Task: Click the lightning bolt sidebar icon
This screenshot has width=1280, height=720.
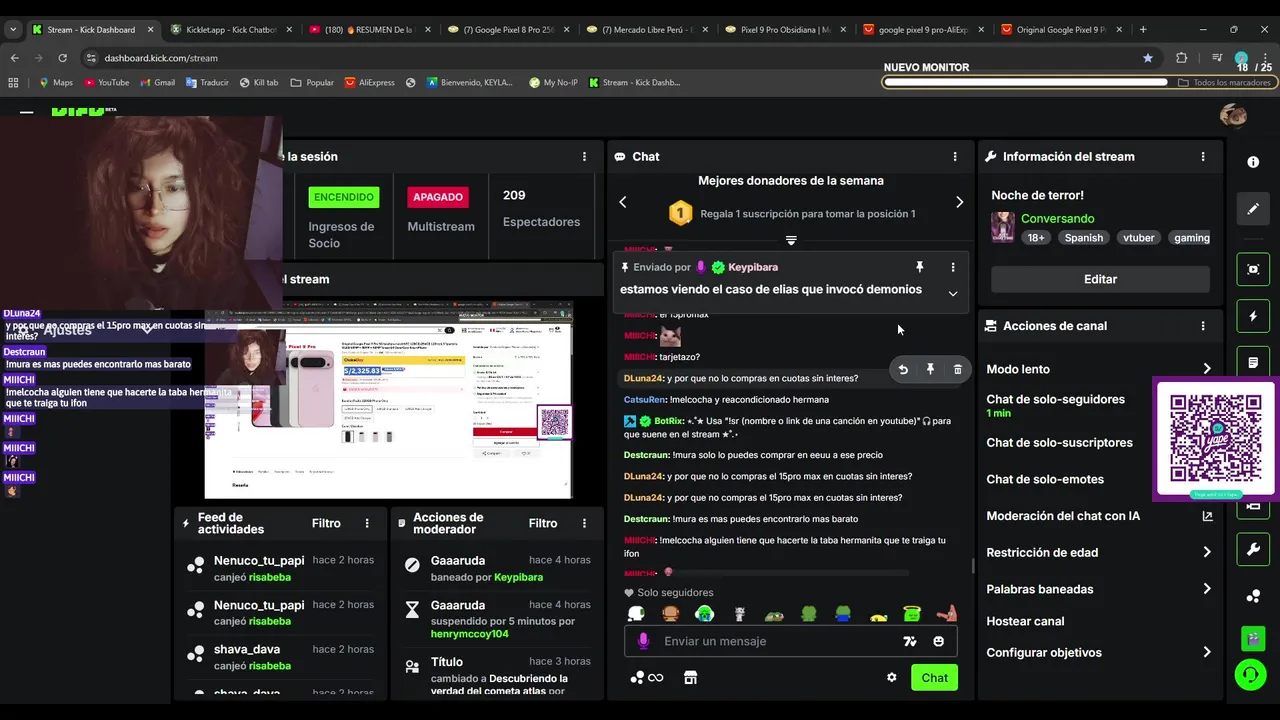Action: pyautogui.click(x=1253, y=316)
